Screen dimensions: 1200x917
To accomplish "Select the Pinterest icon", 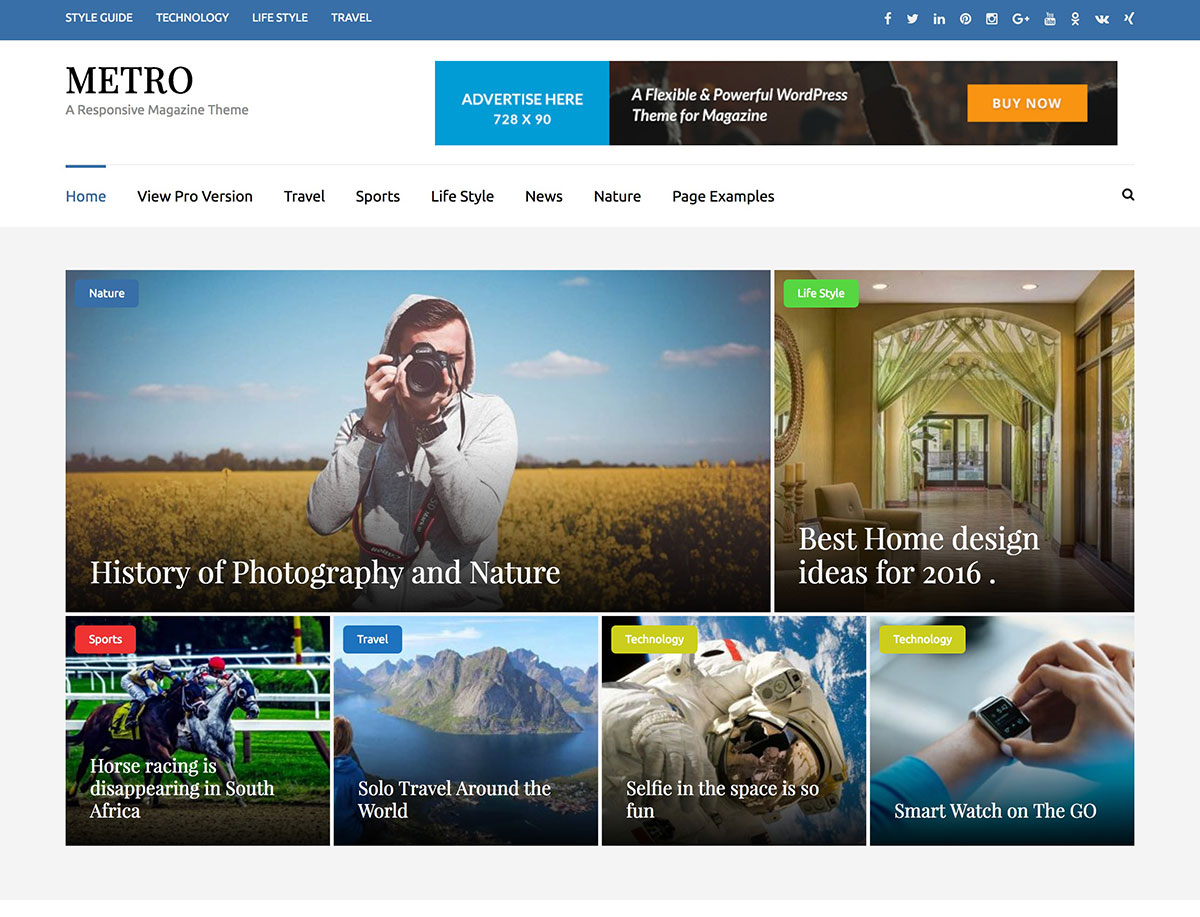I will (x=965, y=18).
